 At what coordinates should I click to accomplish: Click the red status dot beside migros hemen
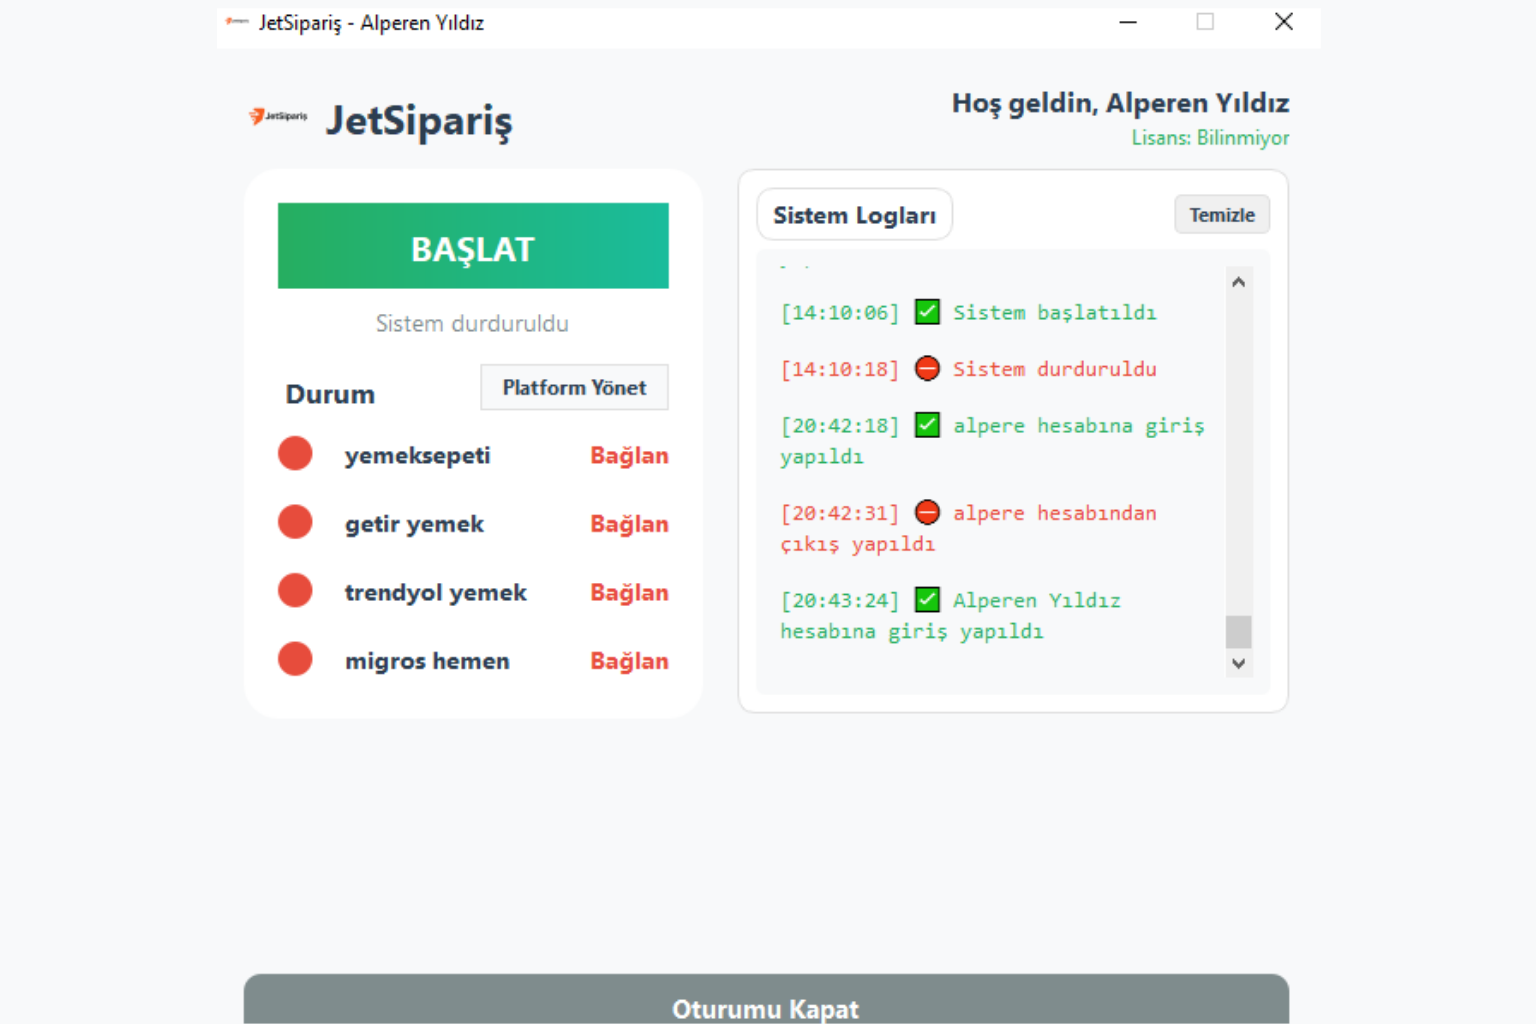pyautogui.click(x=295, y=658)
